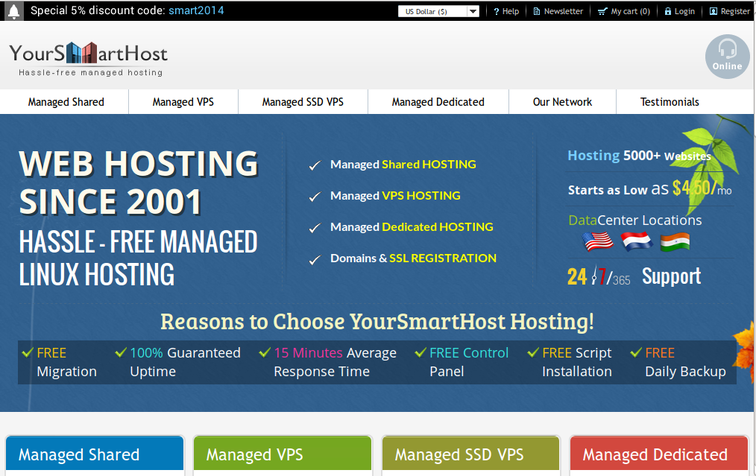Open the Our Network menu item
The width and height of the screenshot is (756, 476).
point(562,102)
